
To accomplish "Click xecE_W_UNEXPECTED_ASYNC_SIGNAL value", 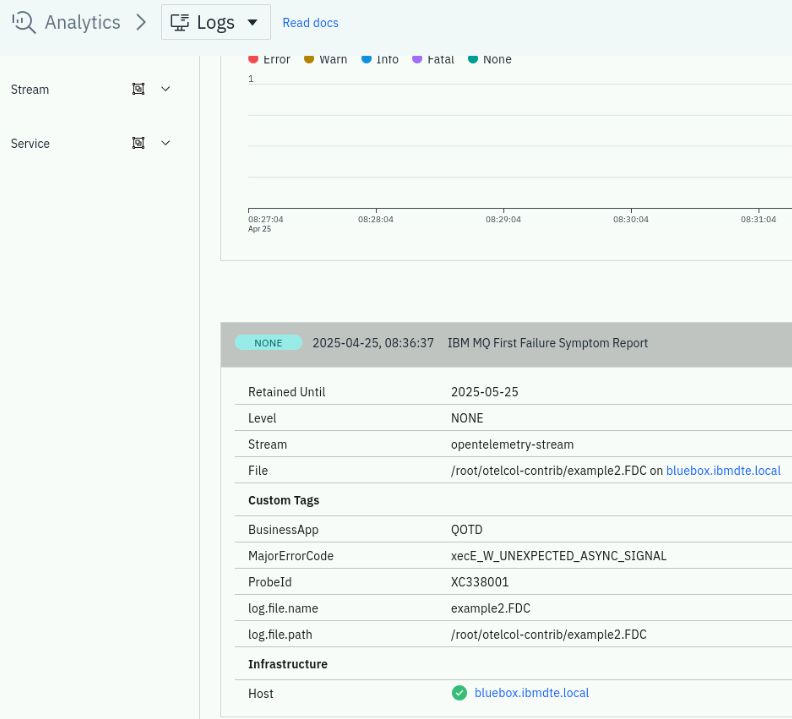I will 559,556.
